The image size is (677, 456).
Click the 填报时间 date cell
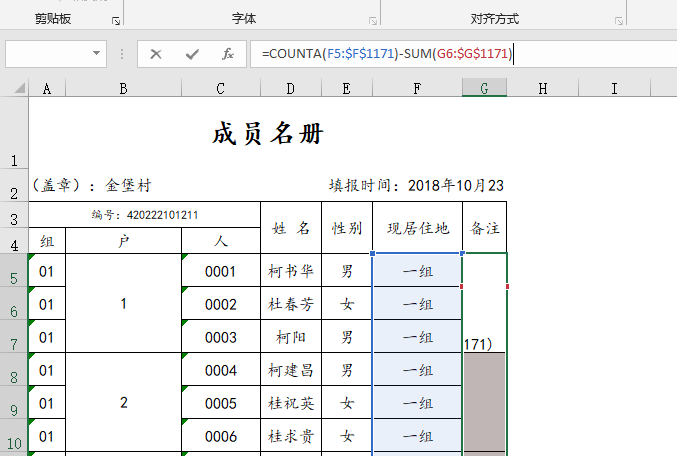[x=416, y=186]
